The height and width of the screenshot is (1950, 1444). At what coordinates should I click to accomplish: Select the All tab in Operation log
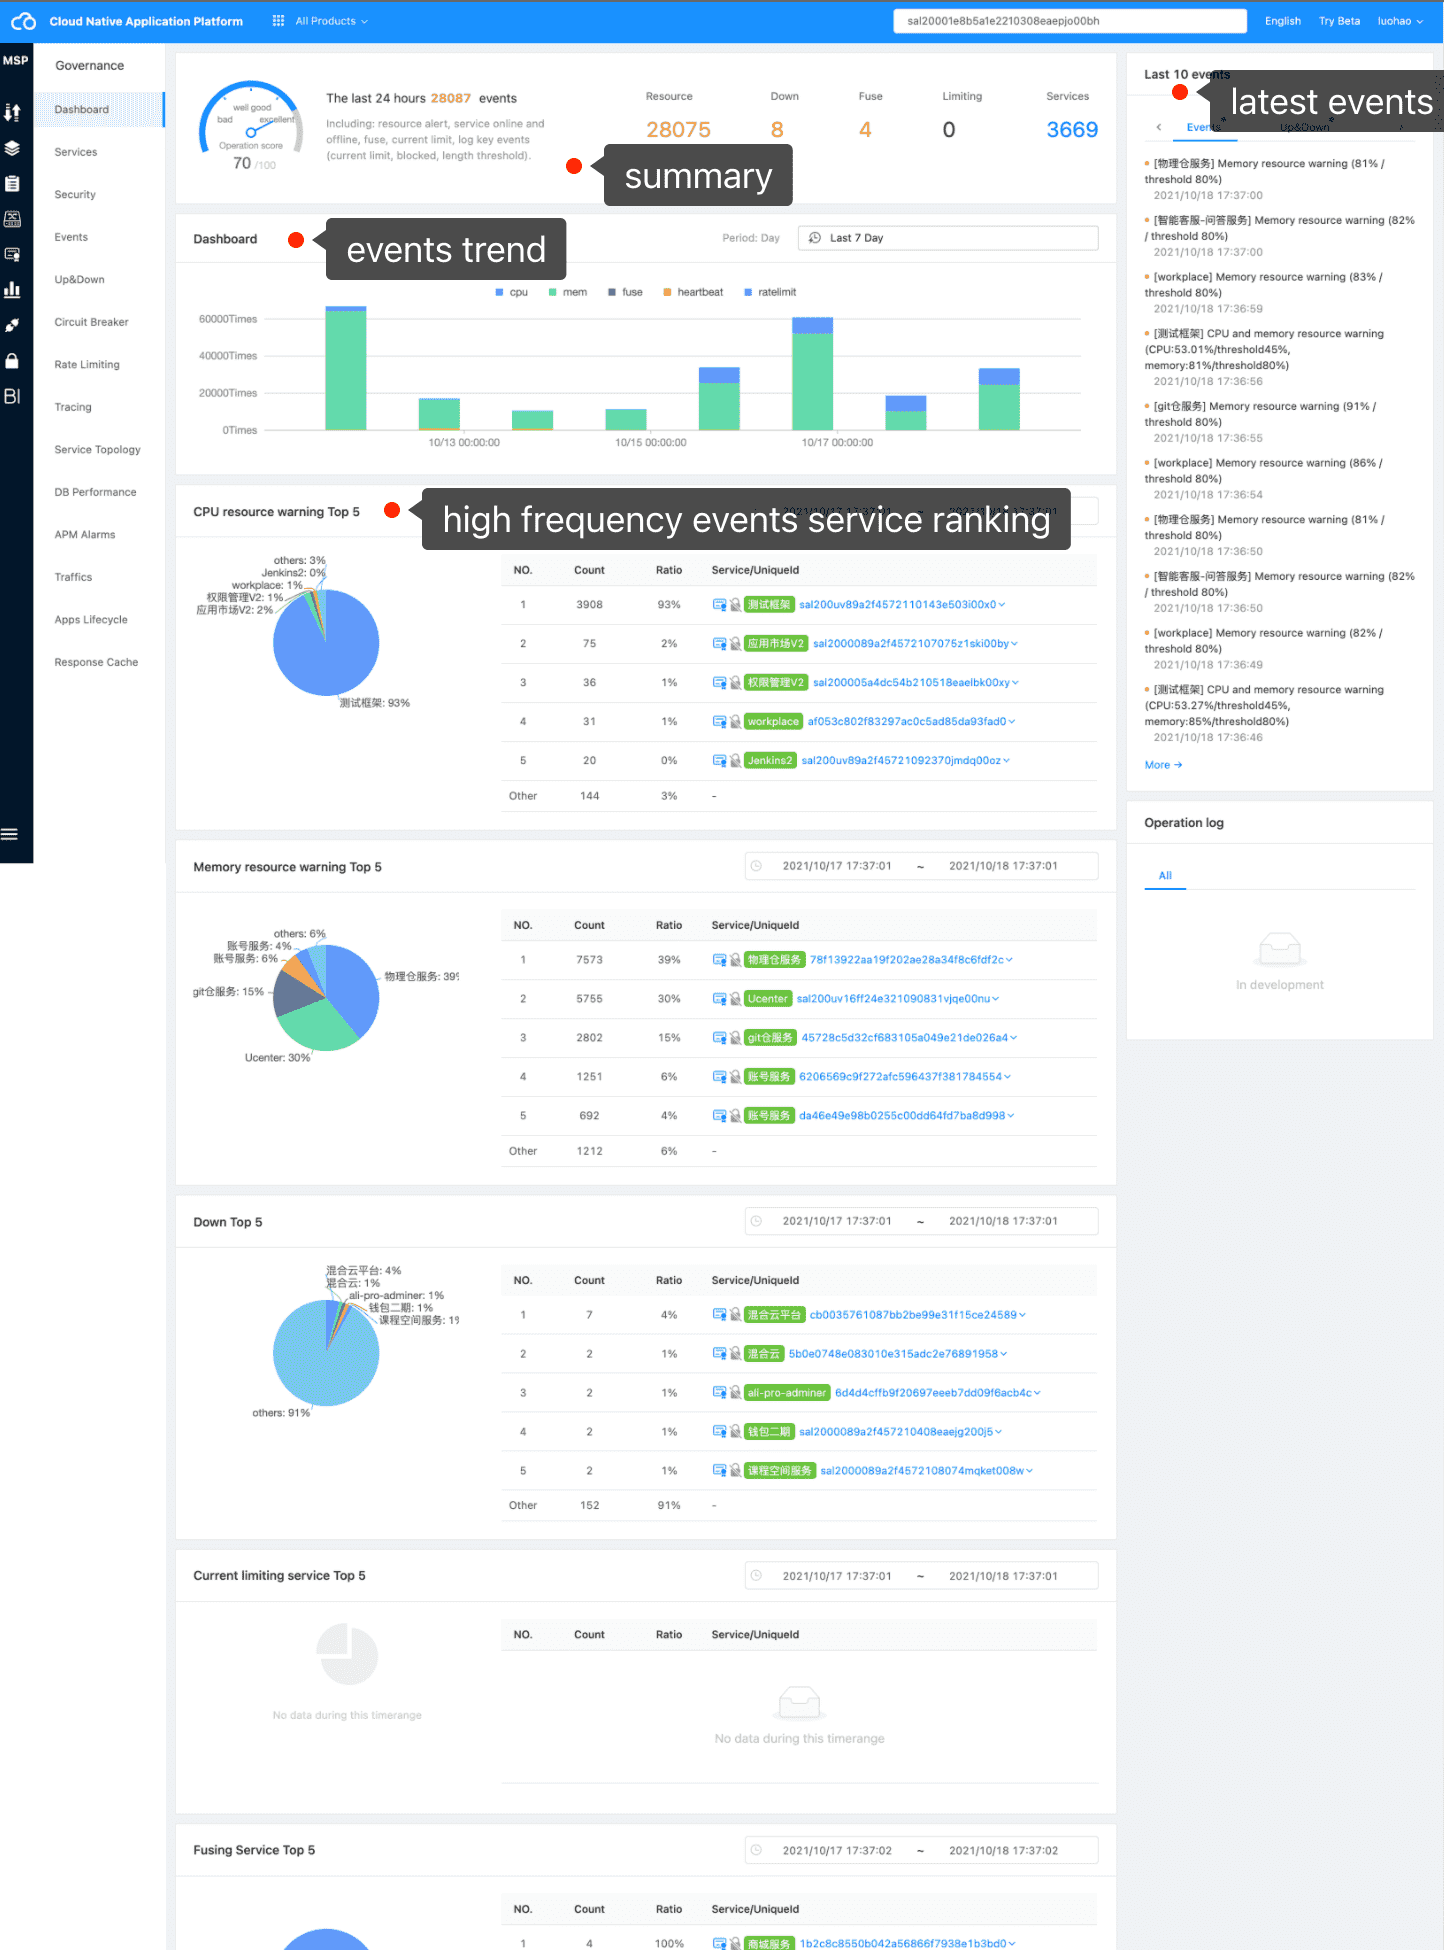[1165, 876]
